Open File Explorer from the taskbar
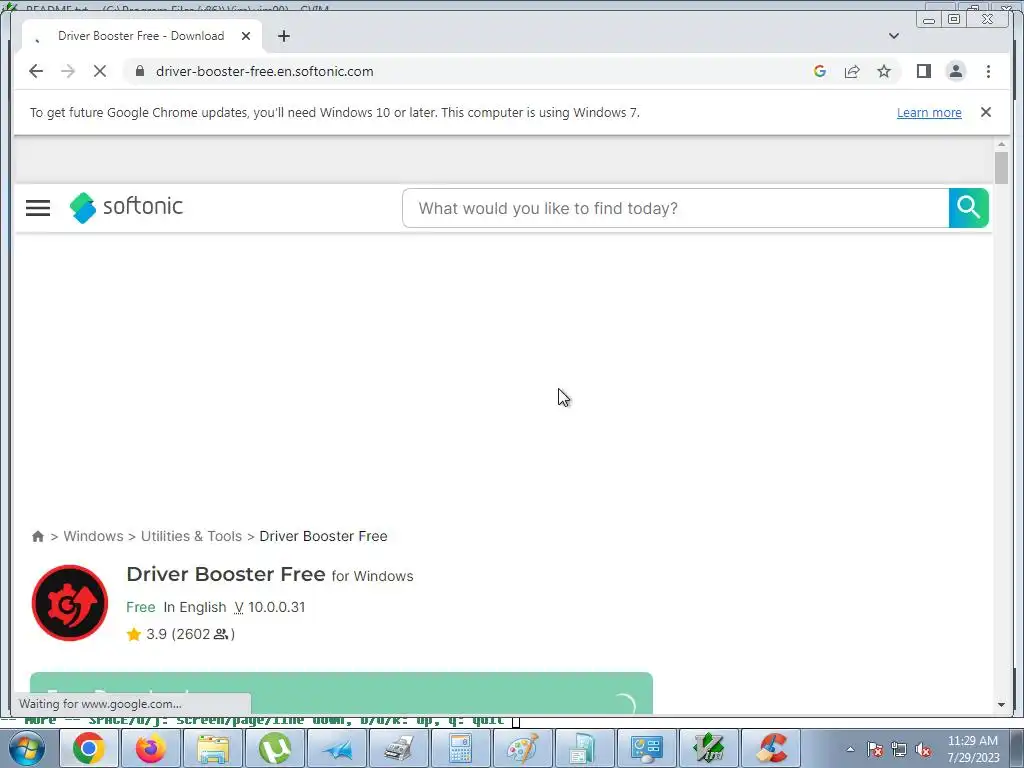The height and width of the screenshot is (768, 1024). [x=213, y=748]
